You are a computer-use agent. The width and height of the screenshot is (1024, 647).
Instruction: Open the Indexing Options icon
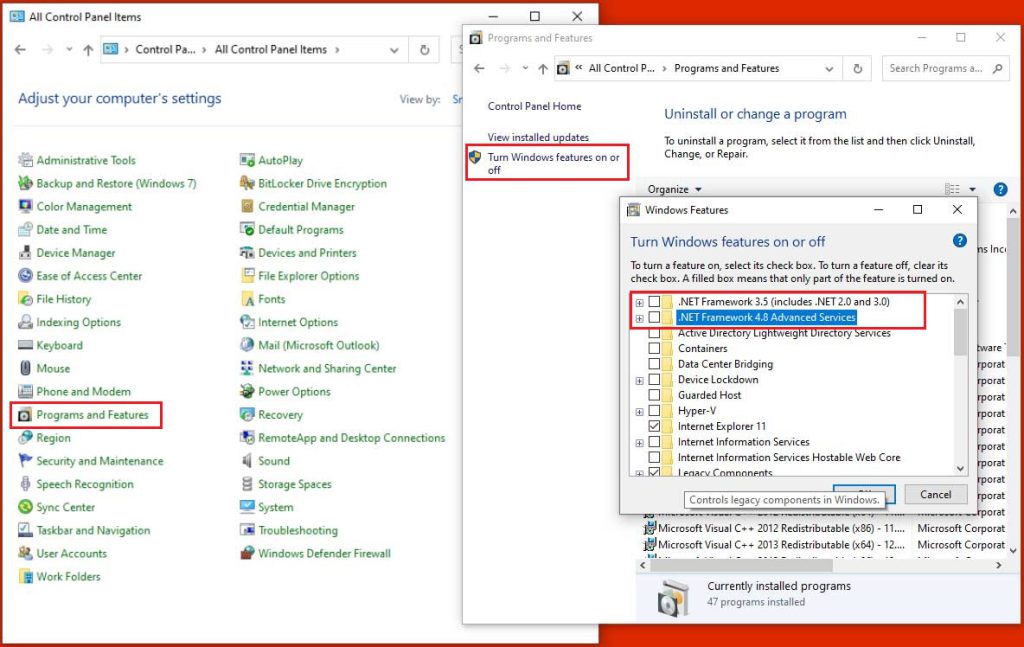(x=25, y=322)
